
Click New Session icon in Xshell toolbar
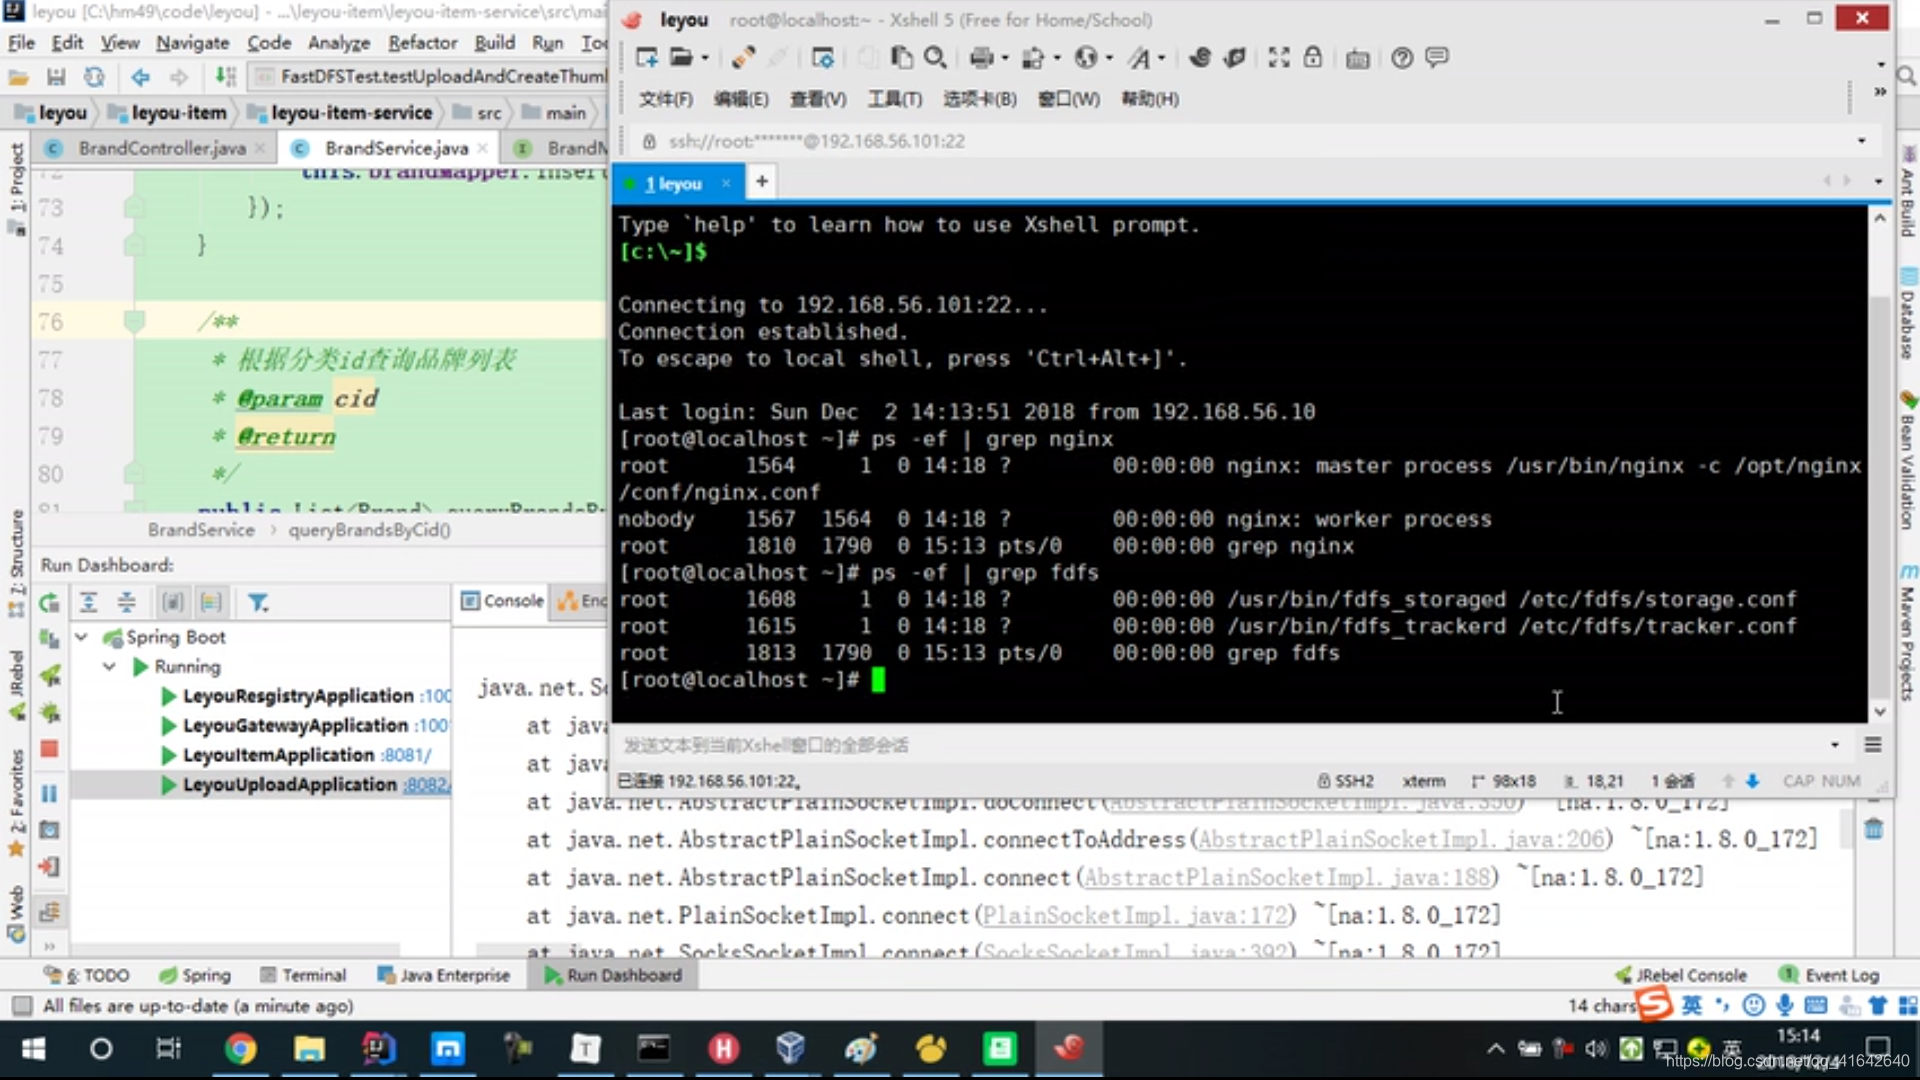pyautogui.click(x=646, y=57)
